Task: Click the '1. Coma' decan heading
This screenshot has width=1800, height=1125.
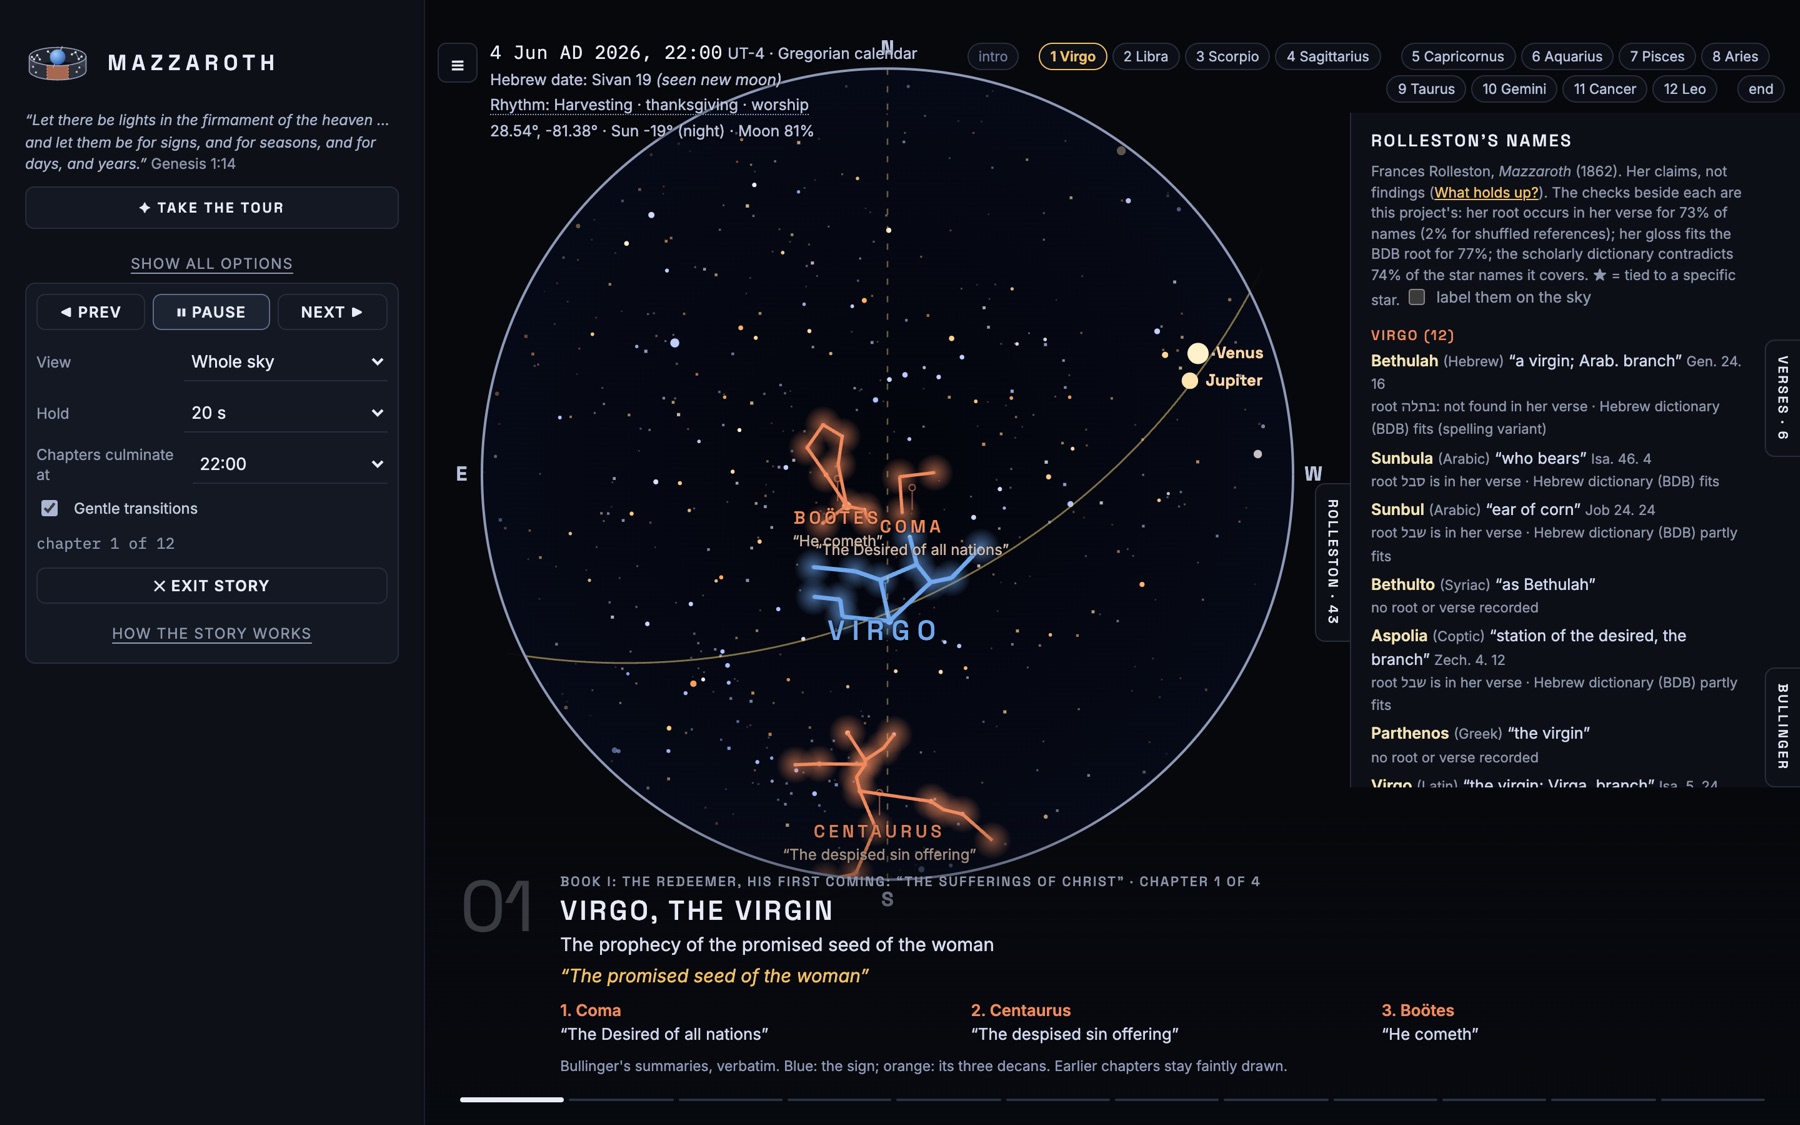Action: (x=590, y=1010)
